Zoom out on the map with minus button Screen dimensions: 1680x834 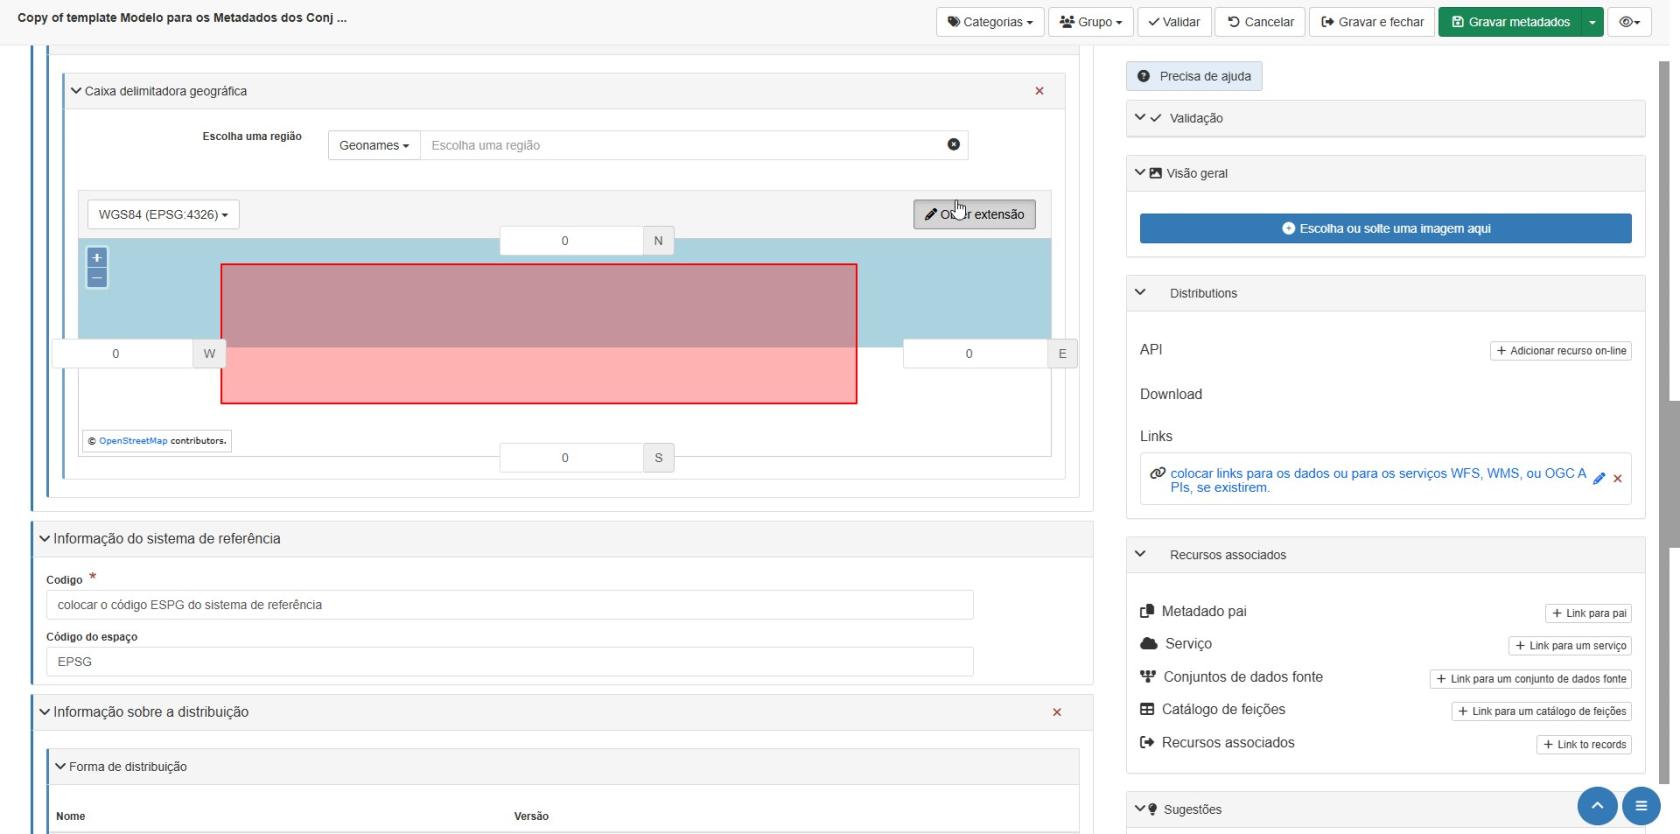pyautogui.click(x=97, y=277)
